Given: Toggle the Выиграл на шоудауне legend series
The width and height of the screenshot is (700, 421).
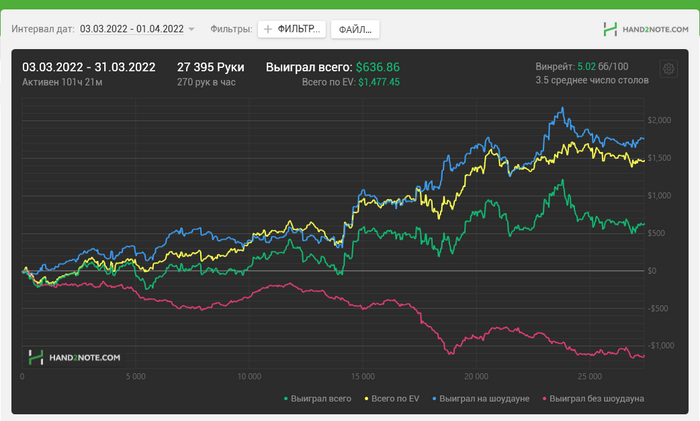Looking at the screenshot, I should pos(481,399).
